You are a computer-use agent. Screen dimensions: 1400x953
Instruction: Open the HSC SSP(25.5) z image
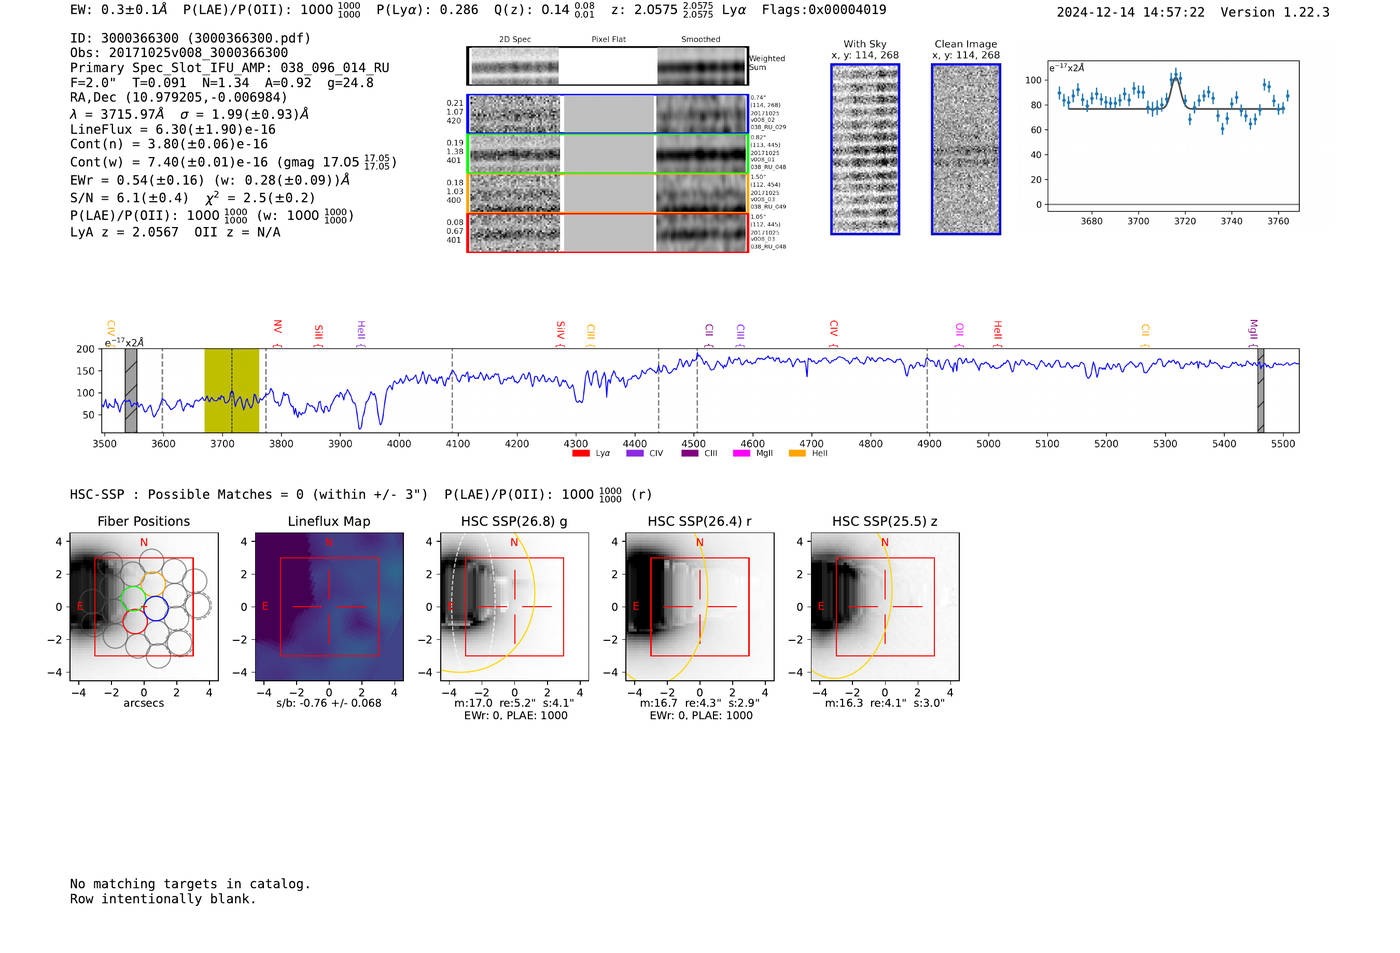(884, 607)
